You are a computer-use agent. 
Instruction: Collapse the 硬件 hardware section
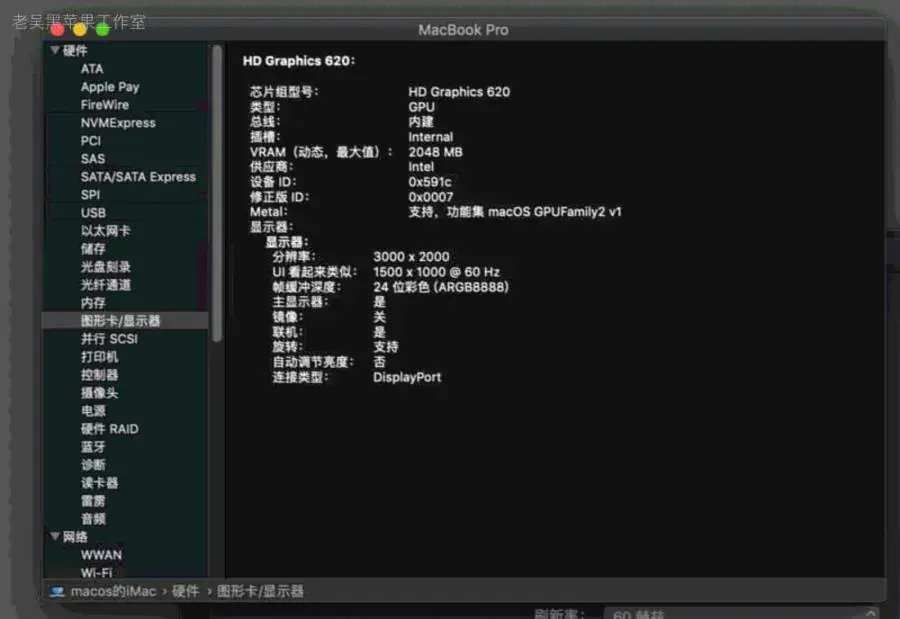click(x=55, y=51)
